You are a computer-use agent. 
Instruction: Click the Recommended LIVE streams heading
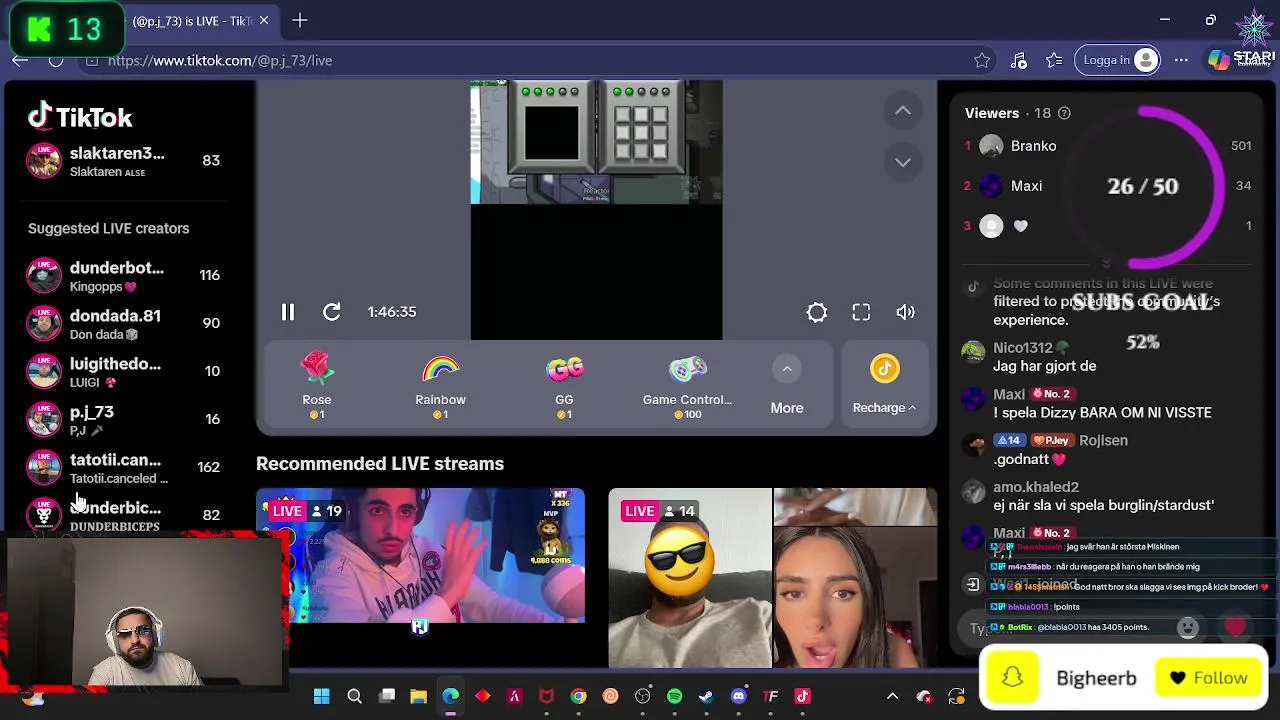(x=380, y=464)
